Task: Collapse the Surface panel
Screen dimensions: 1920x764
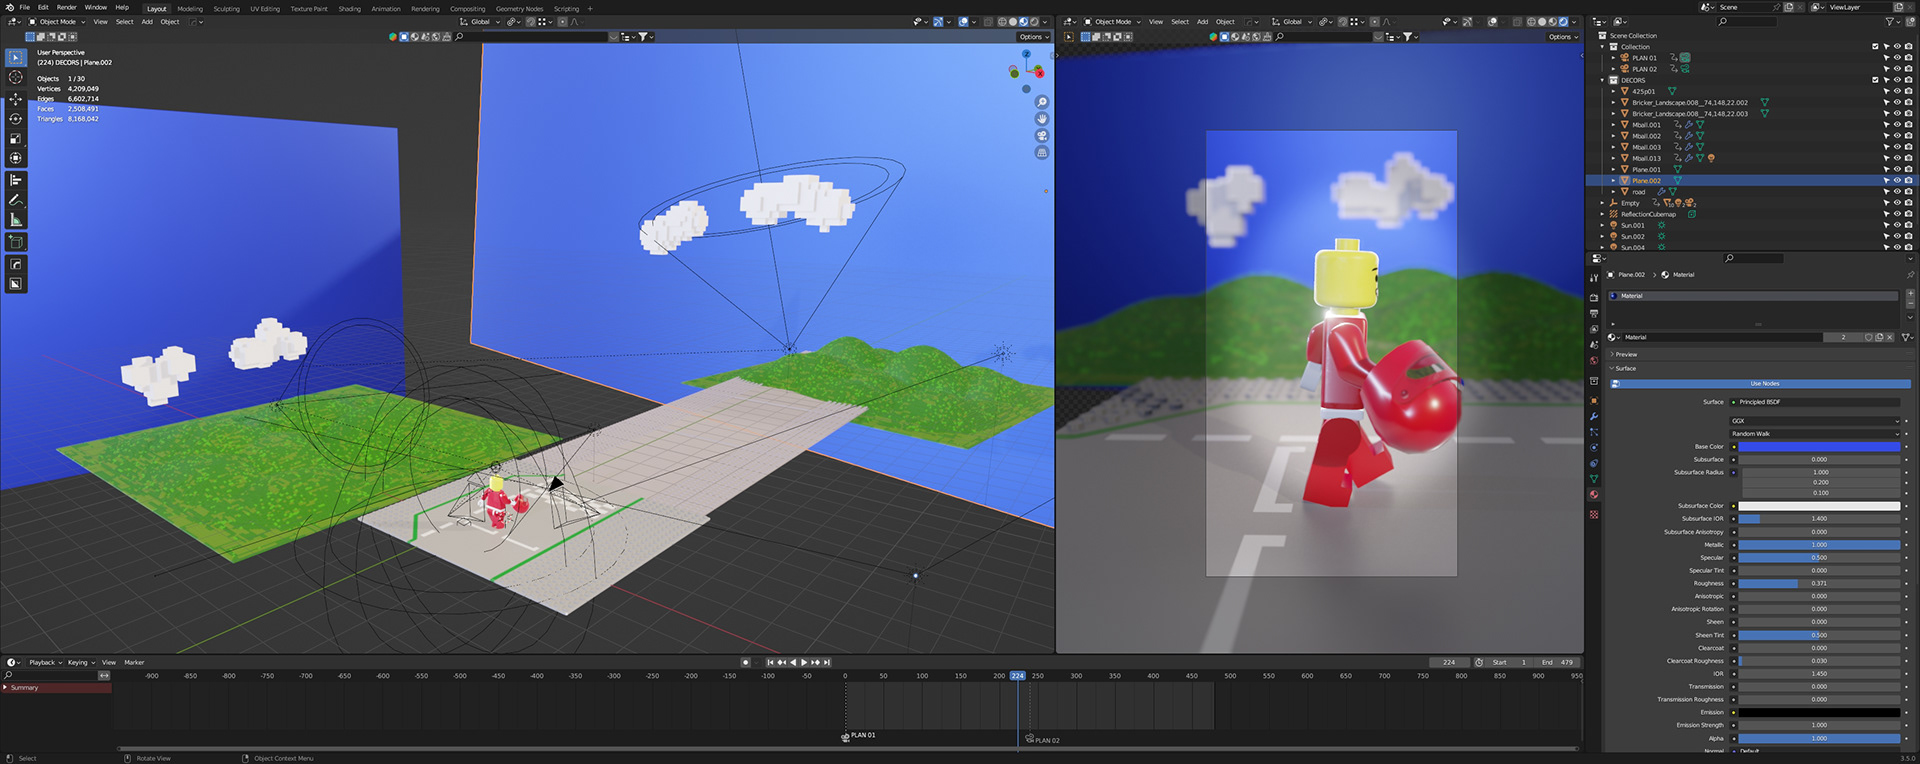Action: click(x=1626, y=369)
